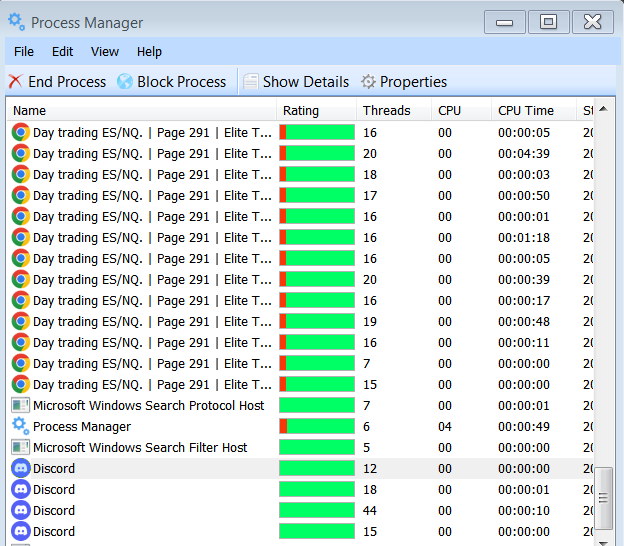Image resolution: width=624 pixels, height=546 pixels.
Task: Select the Microsoft Windows Search Filter Host name
Action: [x=140, y=447]
